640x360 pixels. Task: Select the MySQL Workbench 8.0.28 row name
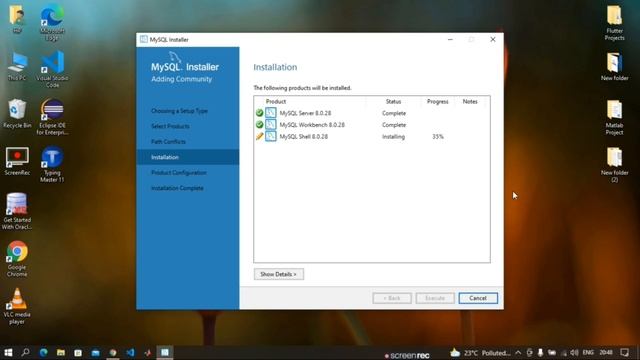(312, 125)
